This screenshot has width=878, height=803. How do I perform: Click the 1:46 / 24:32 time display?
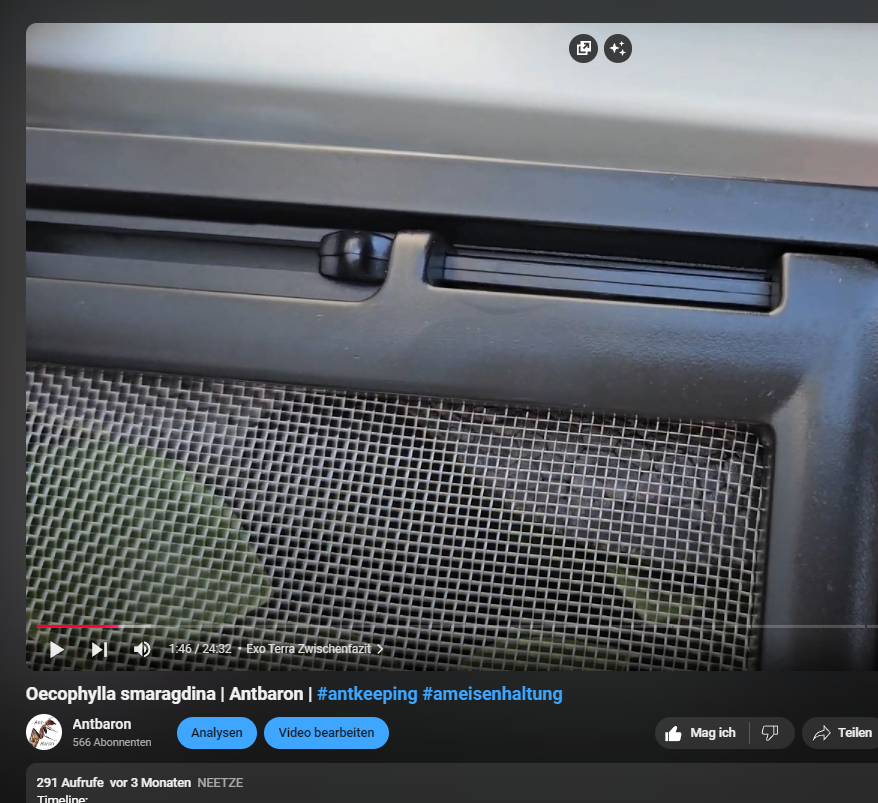coord(200,649)
